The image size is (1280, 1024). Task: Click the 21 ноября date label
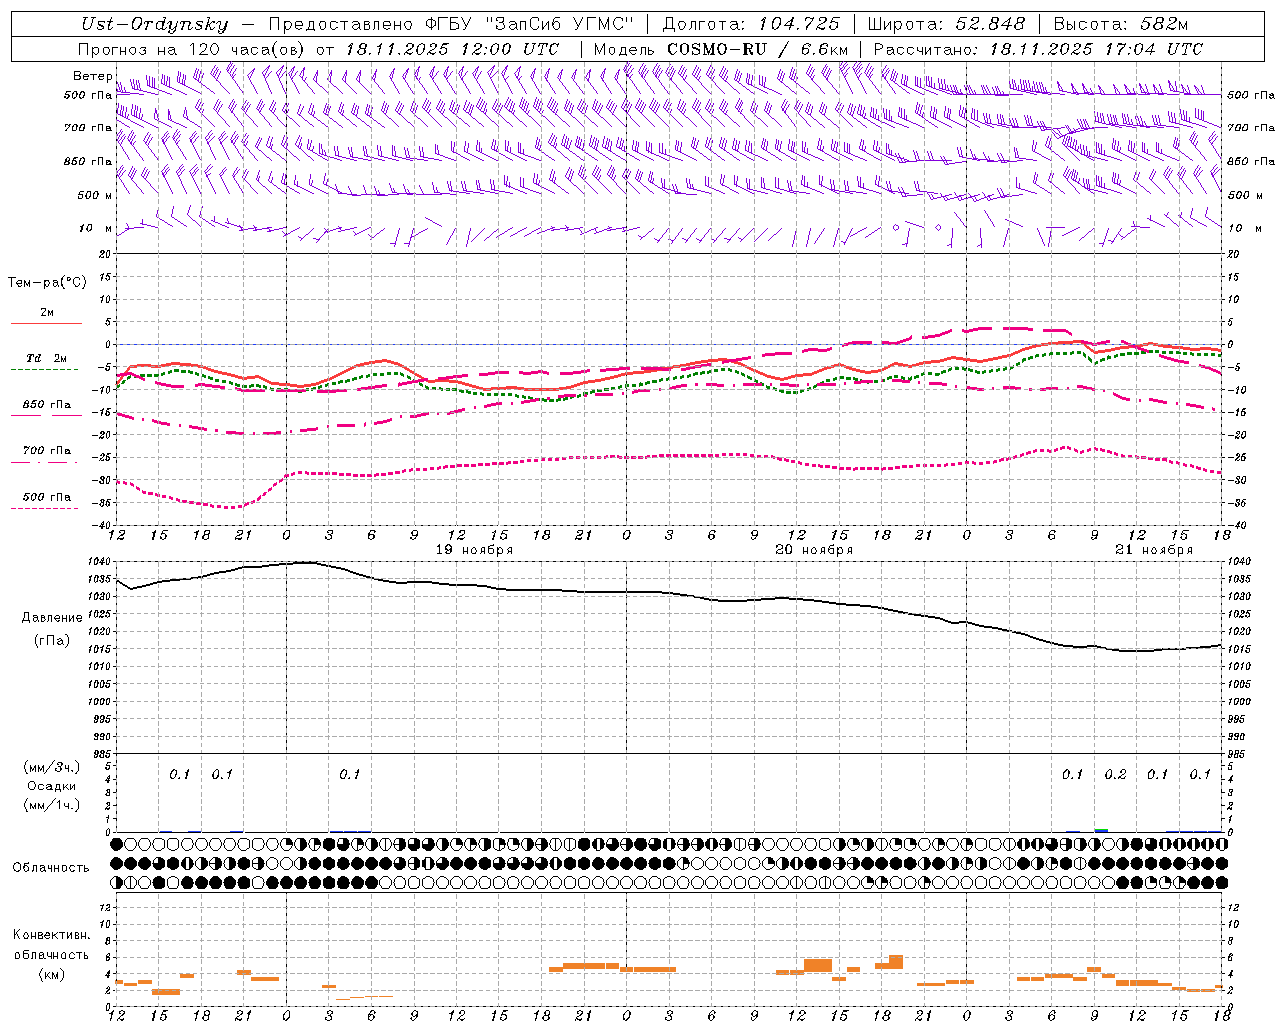(1154, 550)
